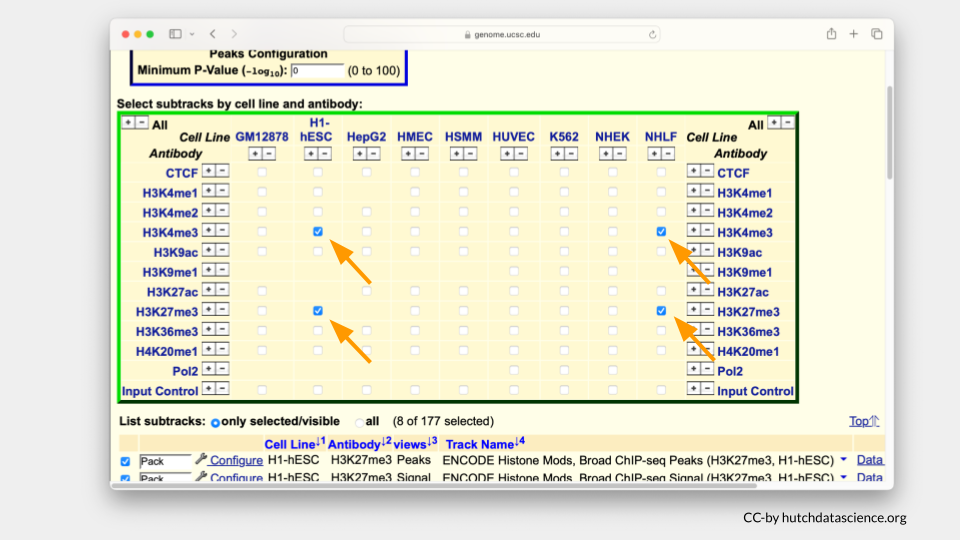Click the minus button under HSMM
960x540 pixels.
click(x=470, y=154)
